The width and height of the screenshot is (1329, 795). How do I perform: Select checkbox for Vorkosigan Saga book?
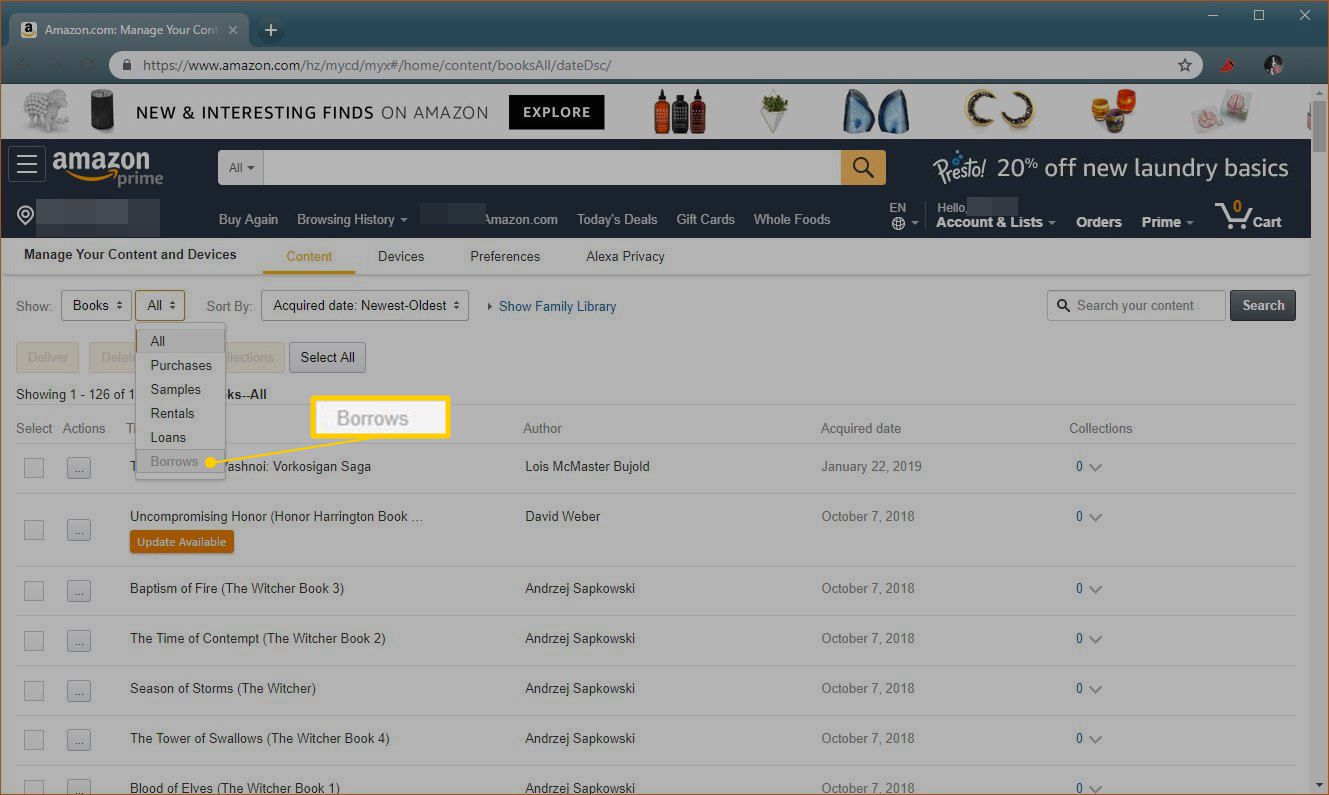click(x=34, y=467)
